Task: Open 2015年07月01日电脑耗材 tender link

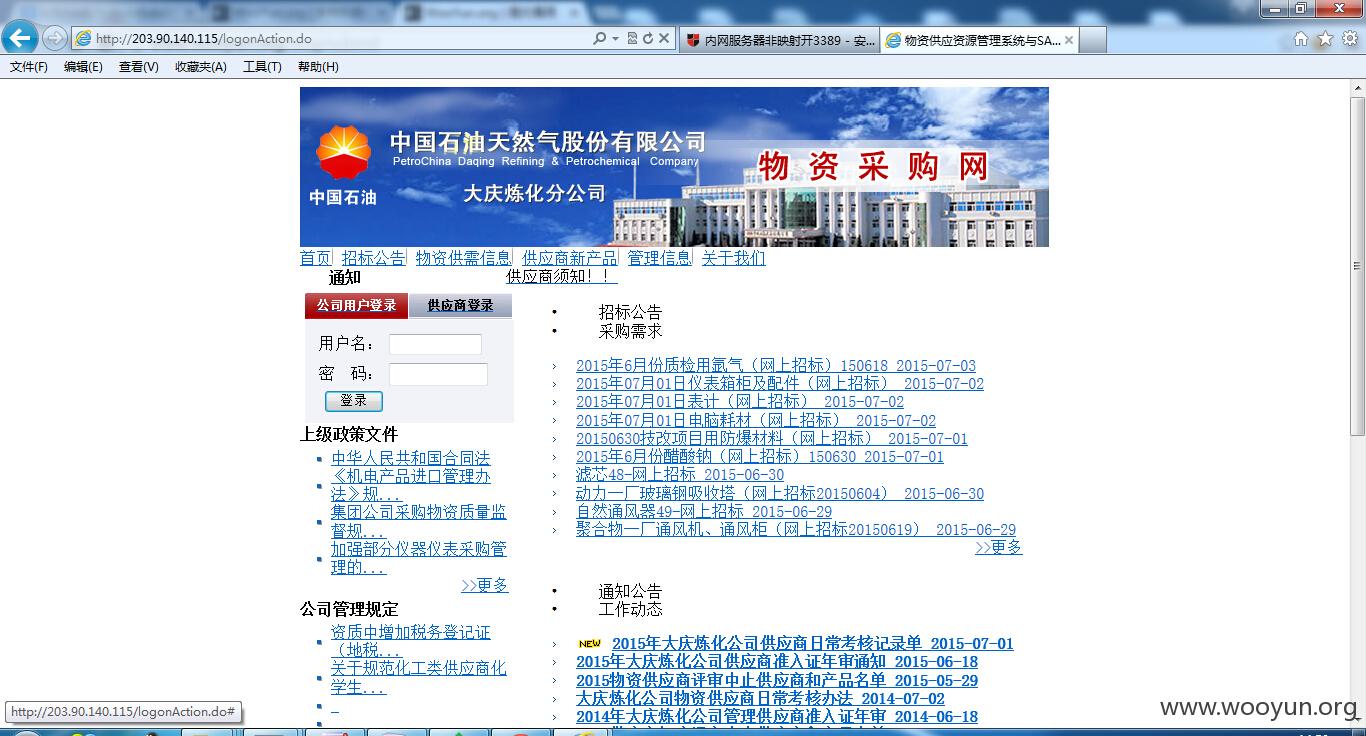Action: pyautogui.click(x=756, y=421)
